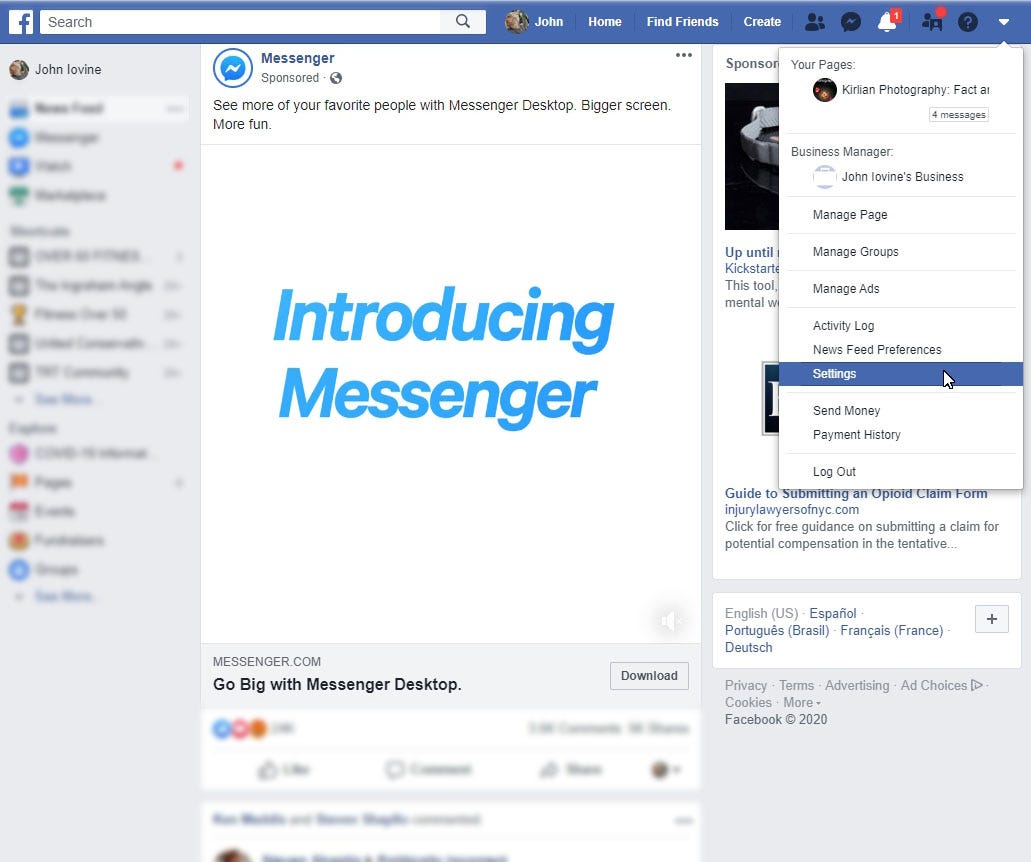Click Introducing Messenger video area

tap(450, 393)
